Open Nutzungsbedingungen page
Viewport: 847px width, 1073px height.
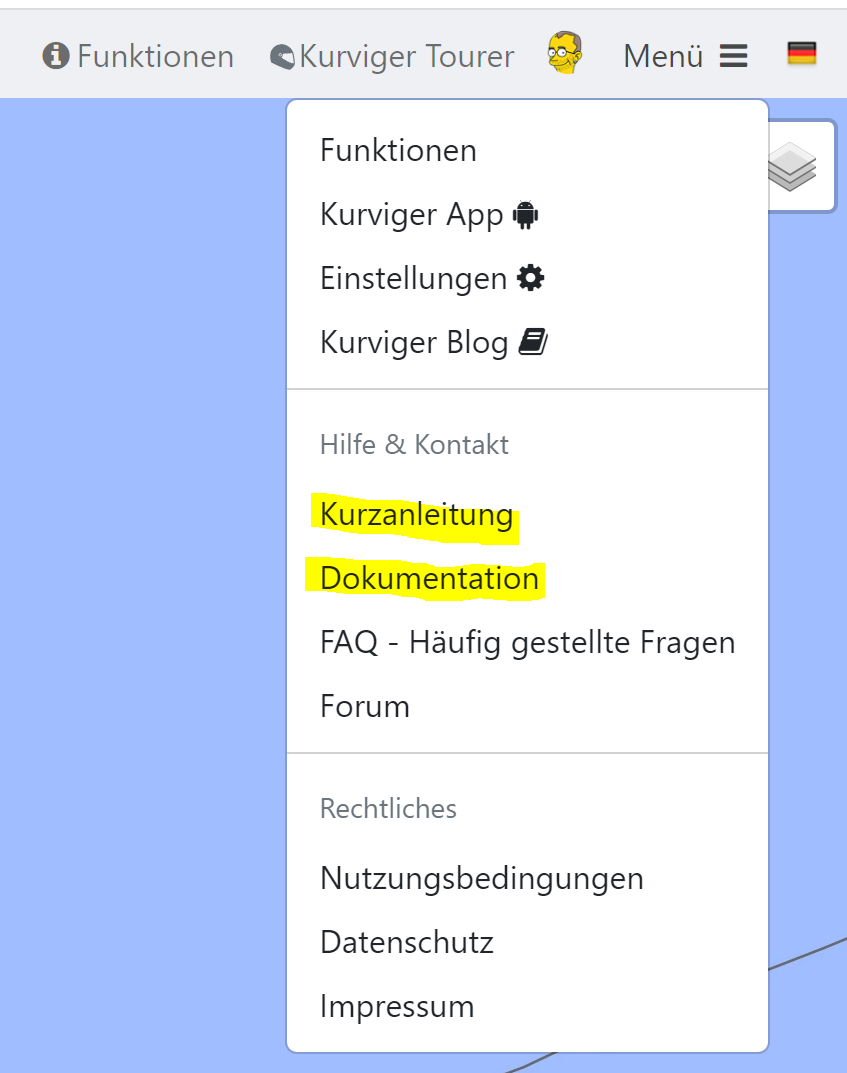coord(482,878)
